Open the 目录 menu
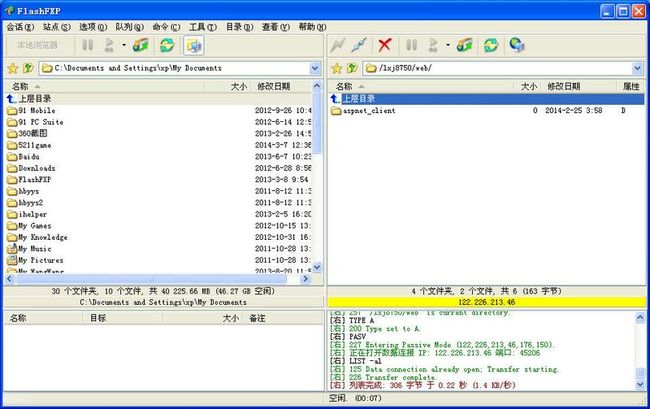Screen dimensions: 650x409 point(239,27)
